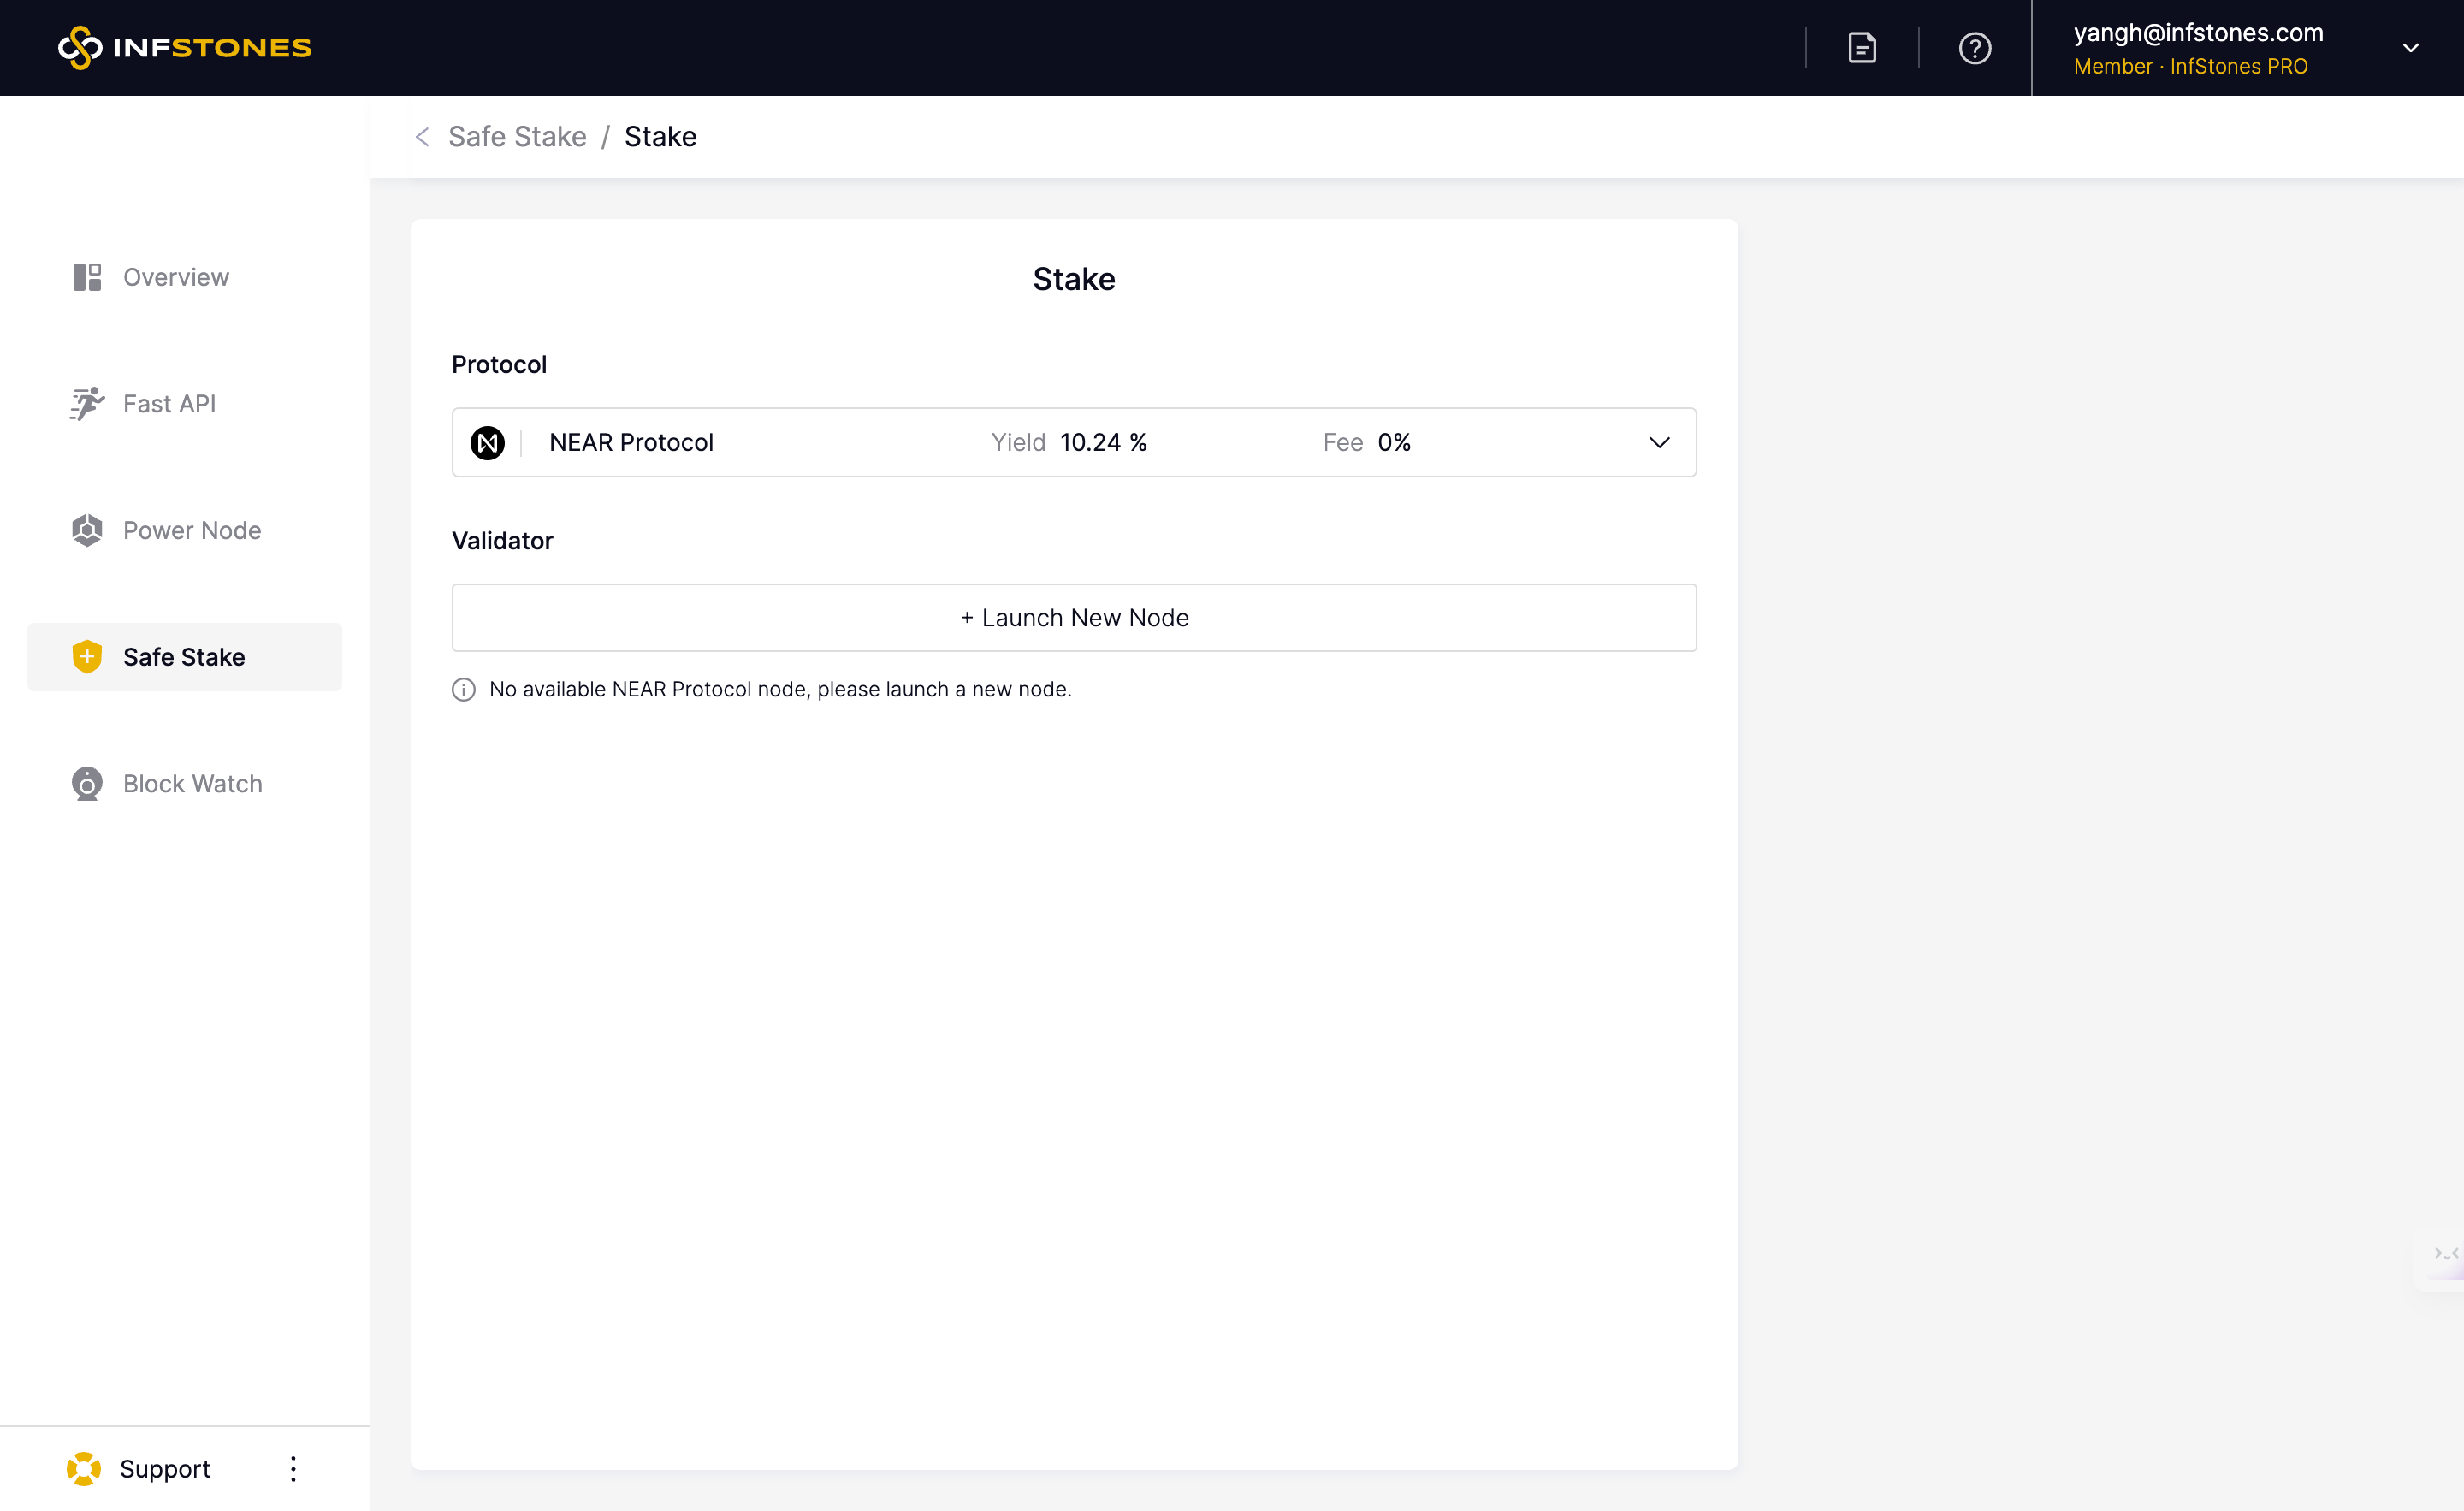Click the InfStones logo
The height and width of the screenshot is (1511, 2464).
click(x=185, y=47)
